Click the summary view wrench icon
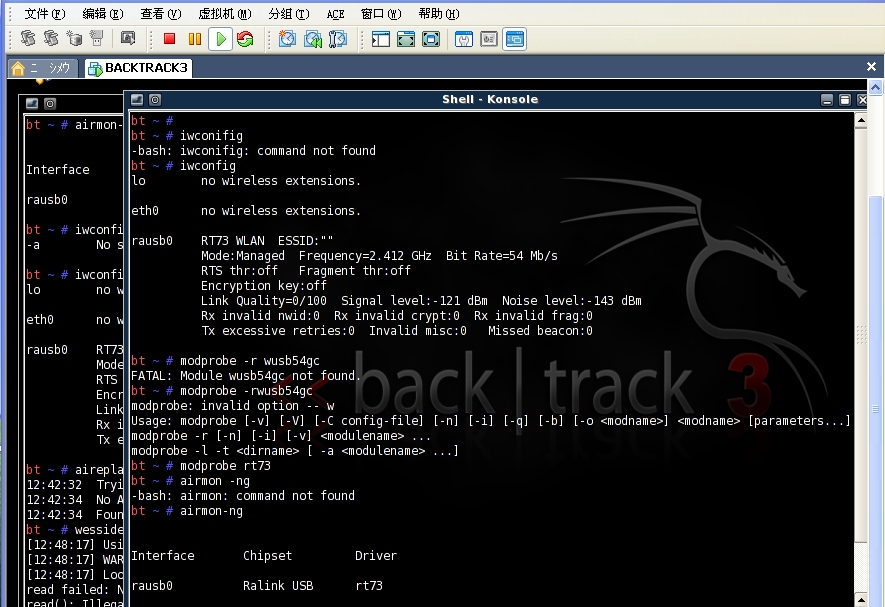The width and height of the screenshot is (885, 607). 464,39
